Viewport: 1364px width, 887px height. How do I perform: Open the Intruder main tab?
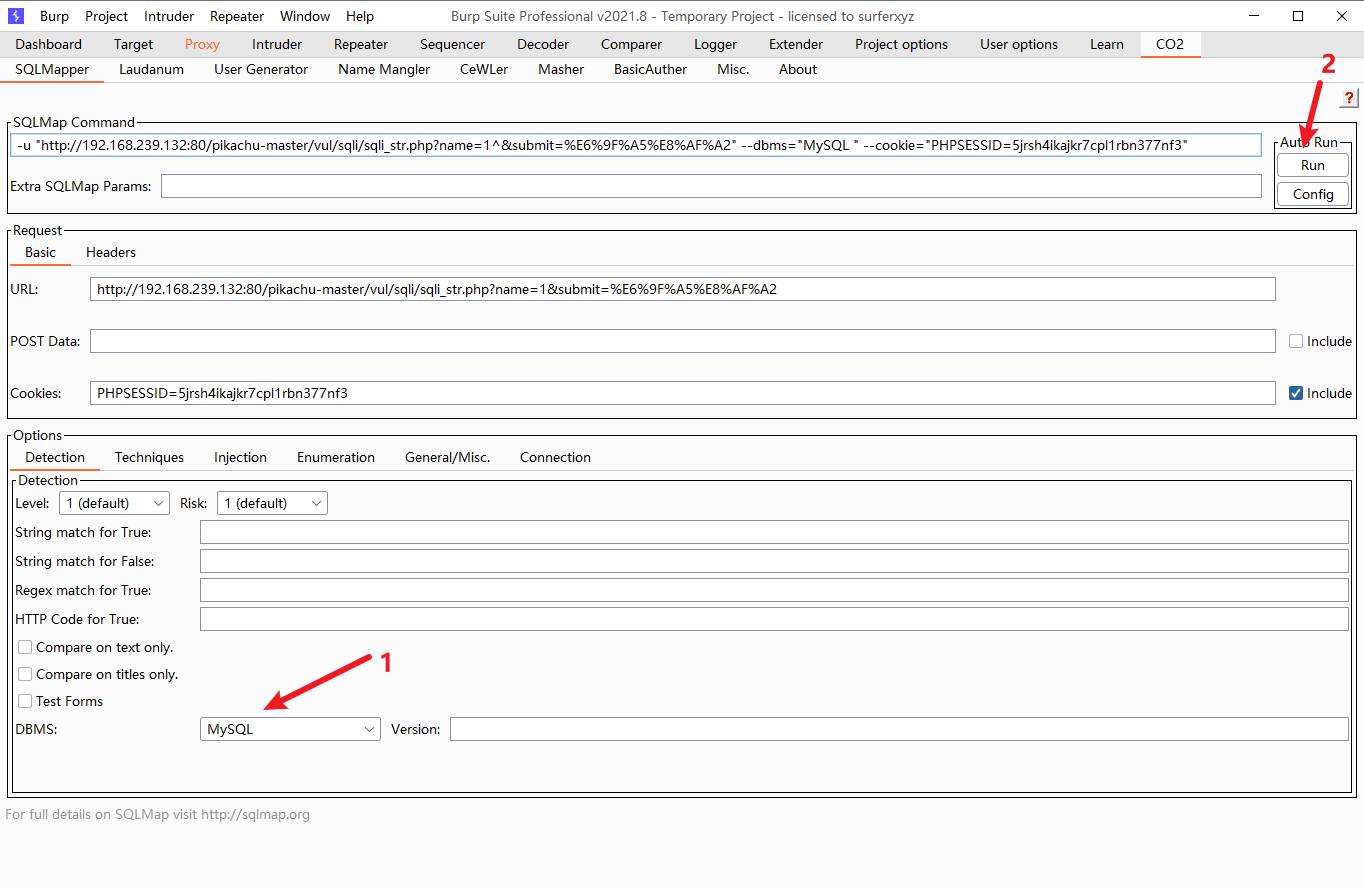pos(277,44)
